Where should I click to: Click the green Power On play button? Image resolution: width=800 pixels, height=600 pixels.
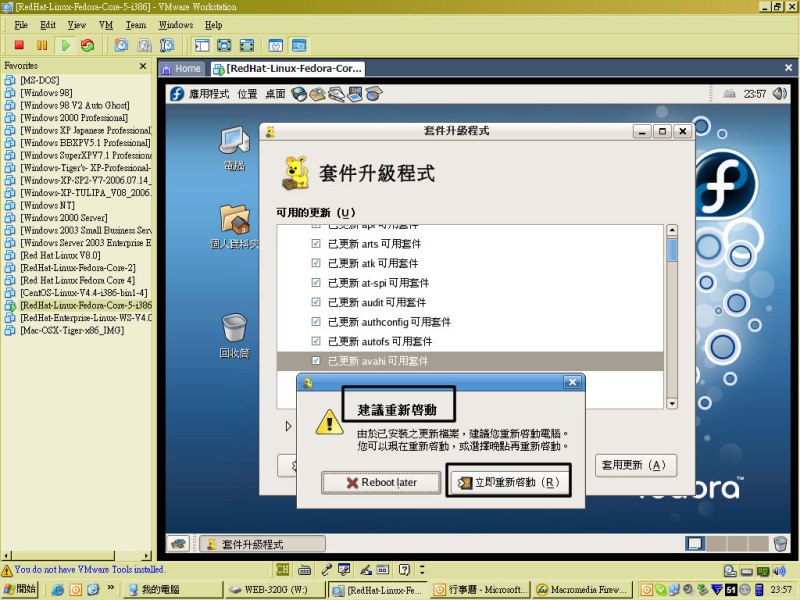[65, 45]
